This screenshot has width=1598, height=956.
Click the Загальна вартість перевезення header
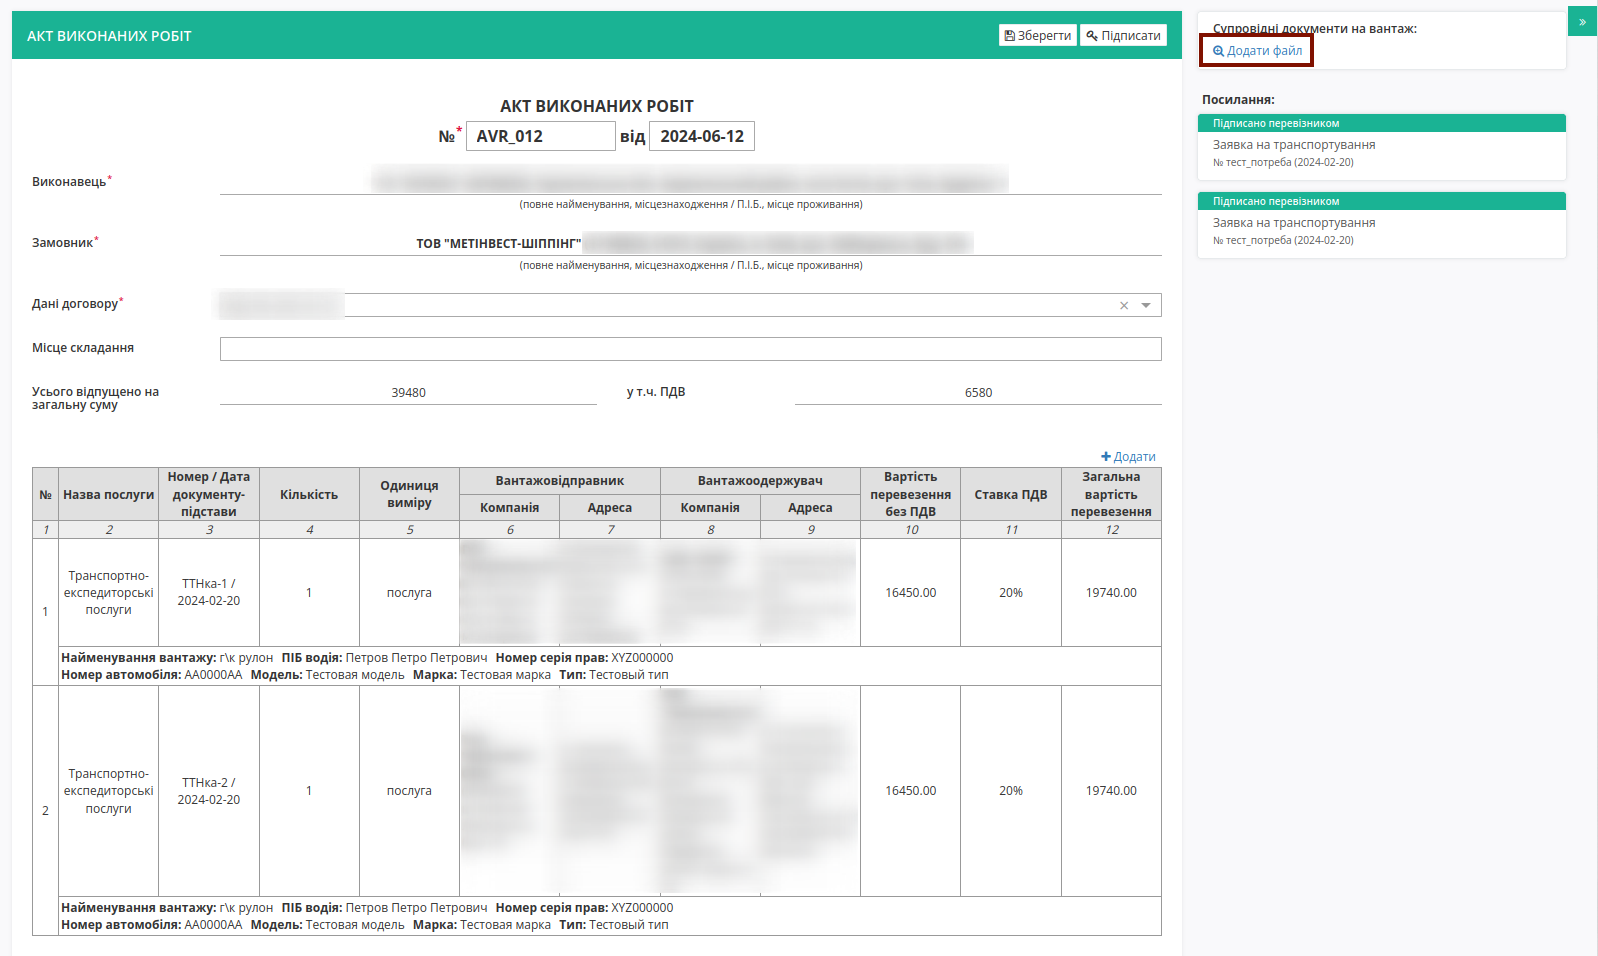(x=1111, y=495)
